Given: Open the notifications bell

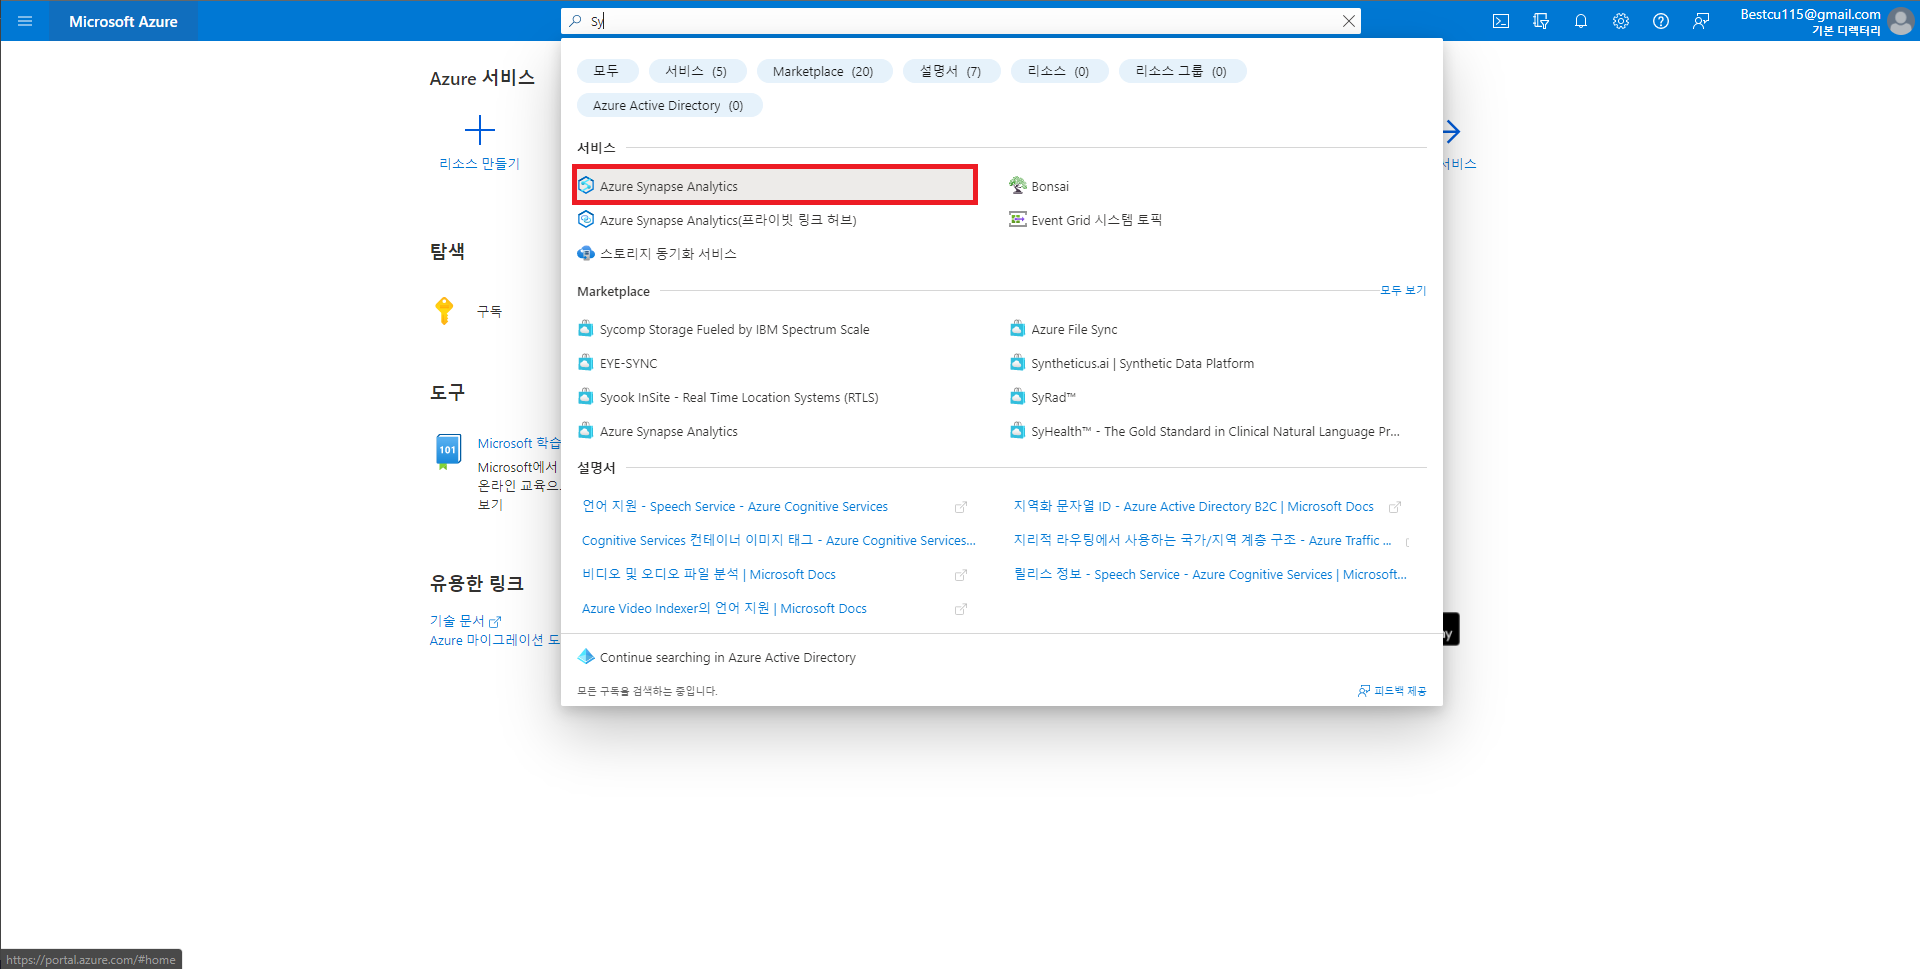Looking at the screenshot, I should click(1581, 21).
